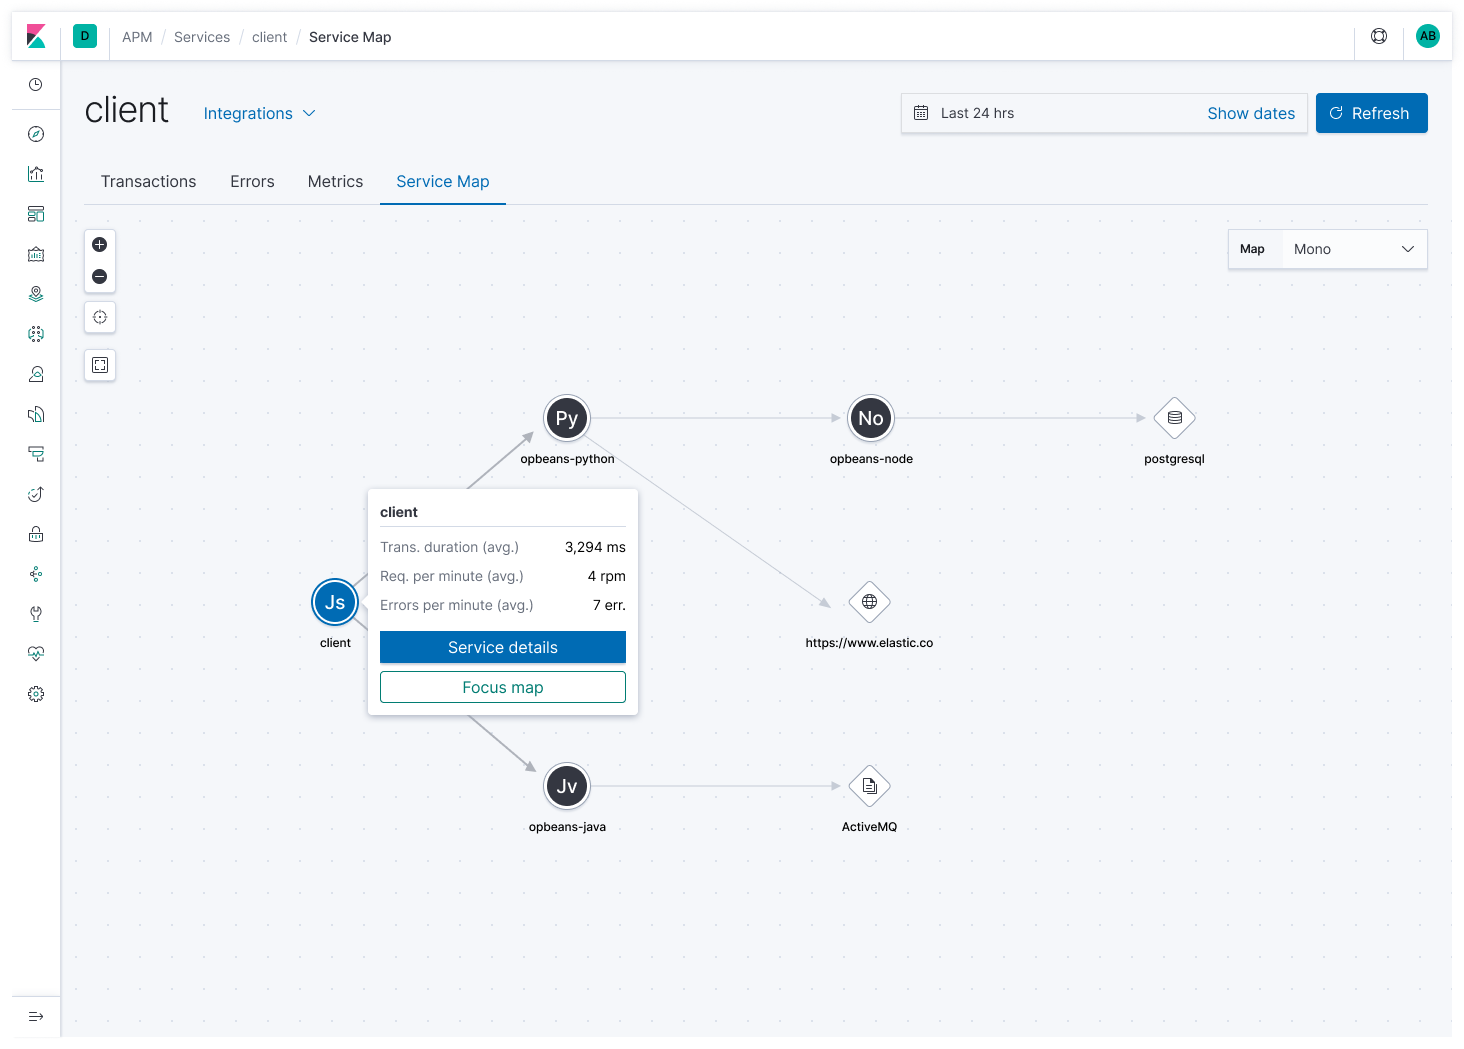Click Show dates in the time picker
The image size is (1464, 1049).
point(1251,113)
